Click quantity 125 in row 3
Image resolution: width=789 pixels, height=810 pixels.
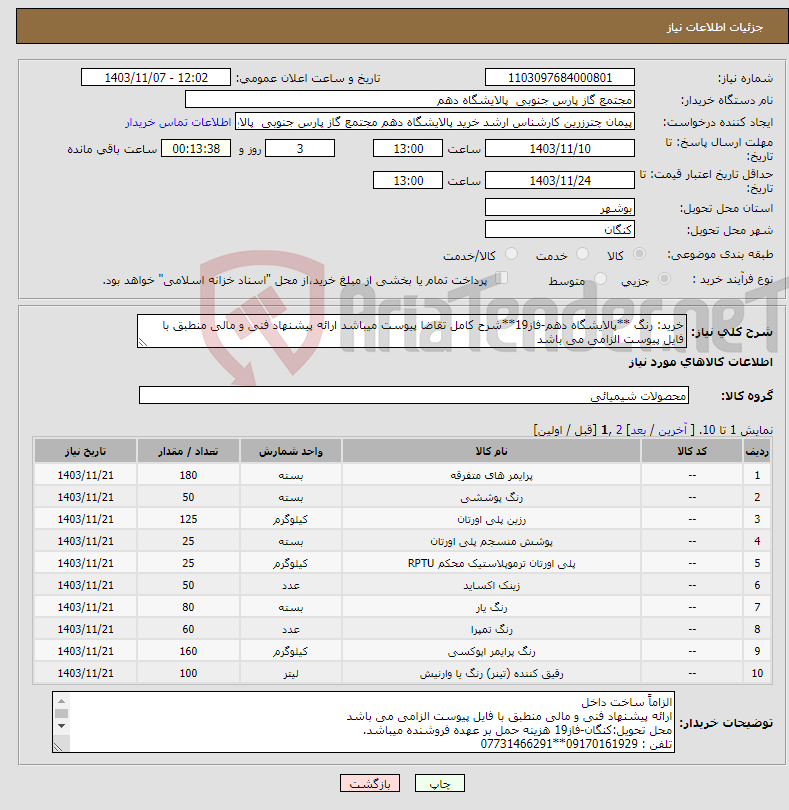click(188, 519)
